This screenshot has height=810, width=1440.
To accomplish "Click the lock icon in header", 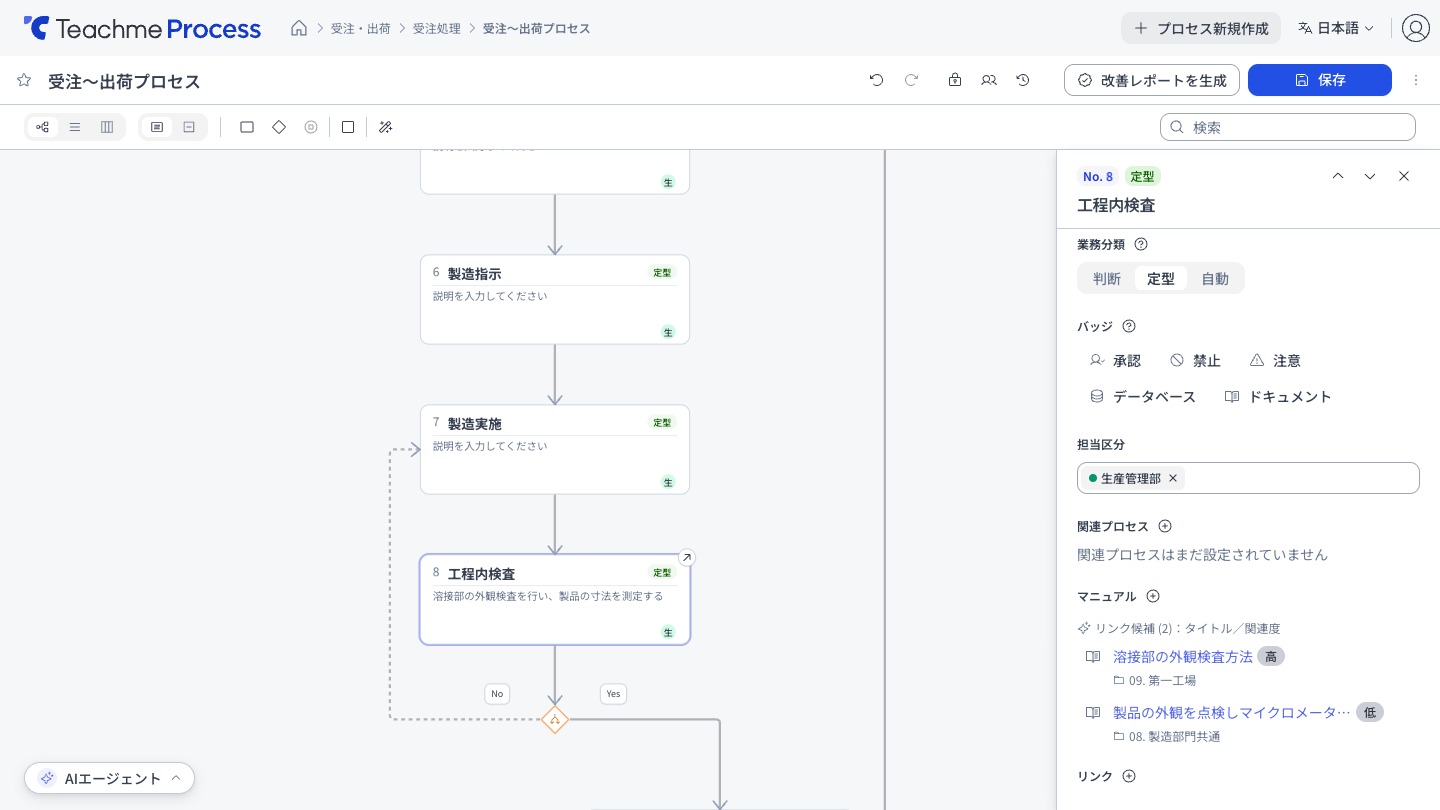I will pyautogui.click(x=955, y=80).
